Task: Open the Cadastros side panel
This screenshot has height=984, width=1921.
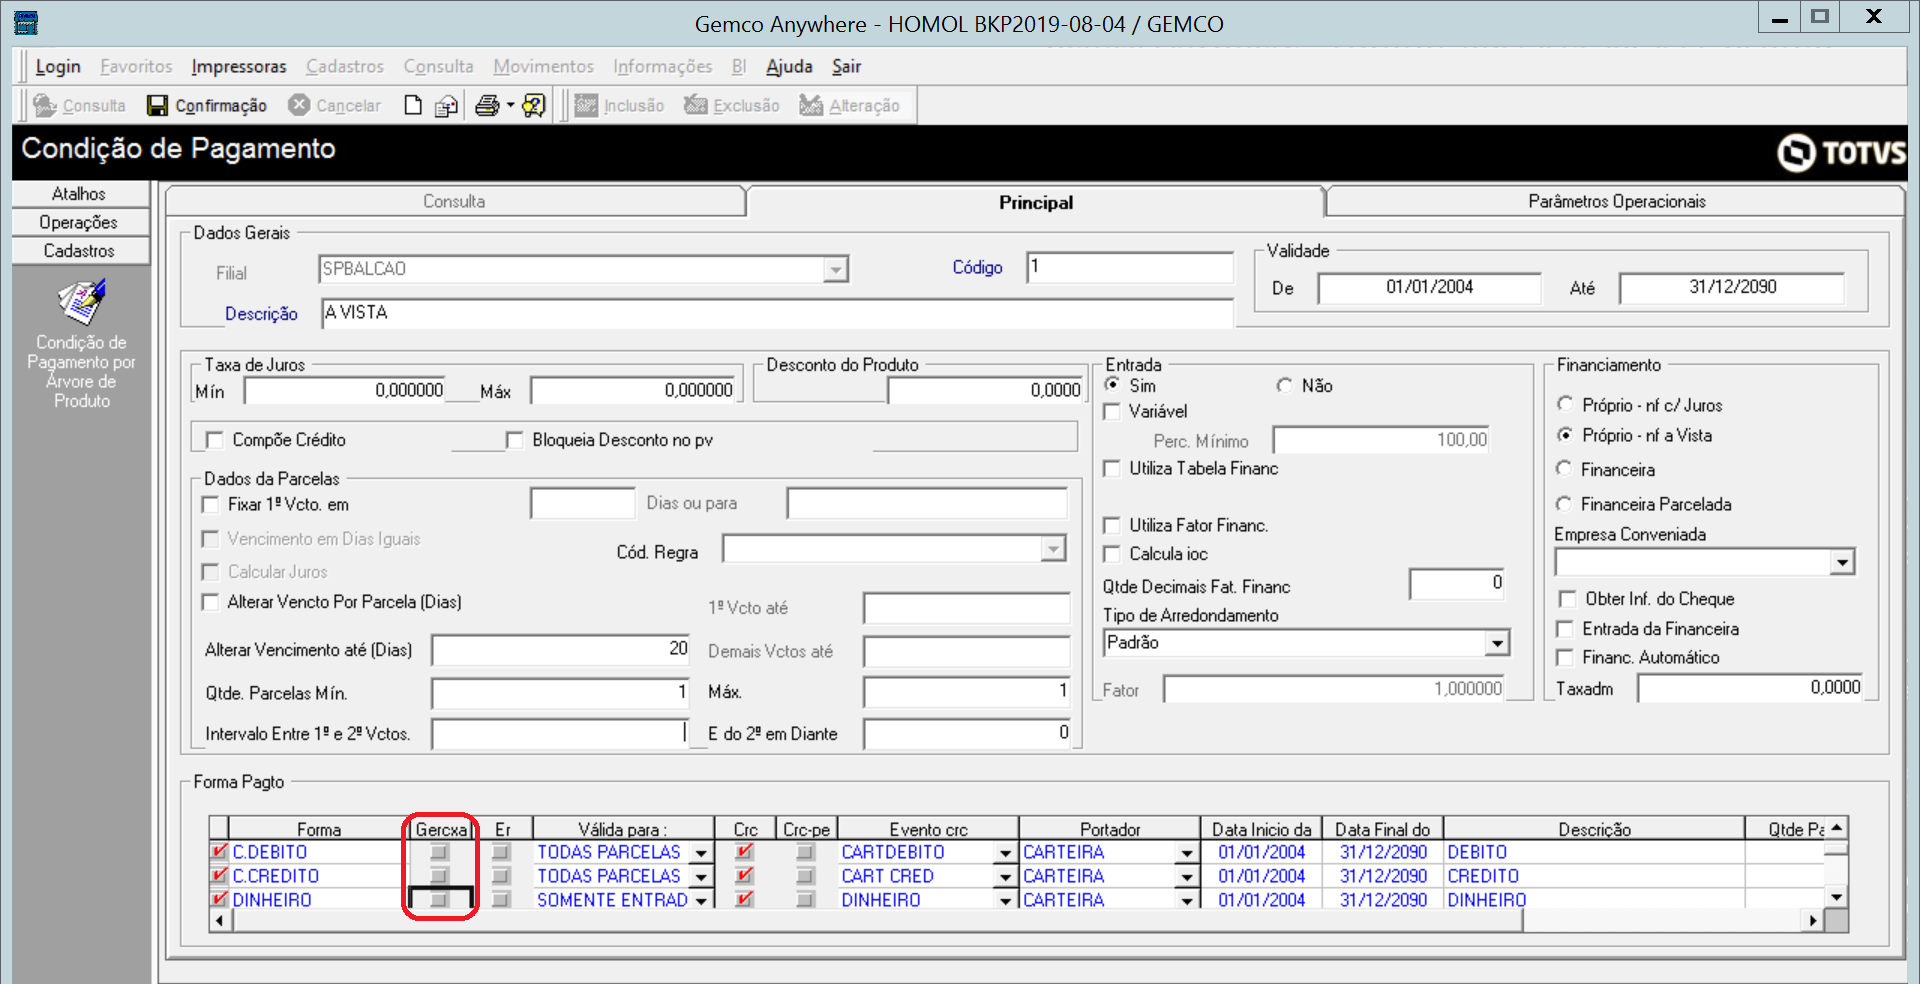Action: pos(80,251)
